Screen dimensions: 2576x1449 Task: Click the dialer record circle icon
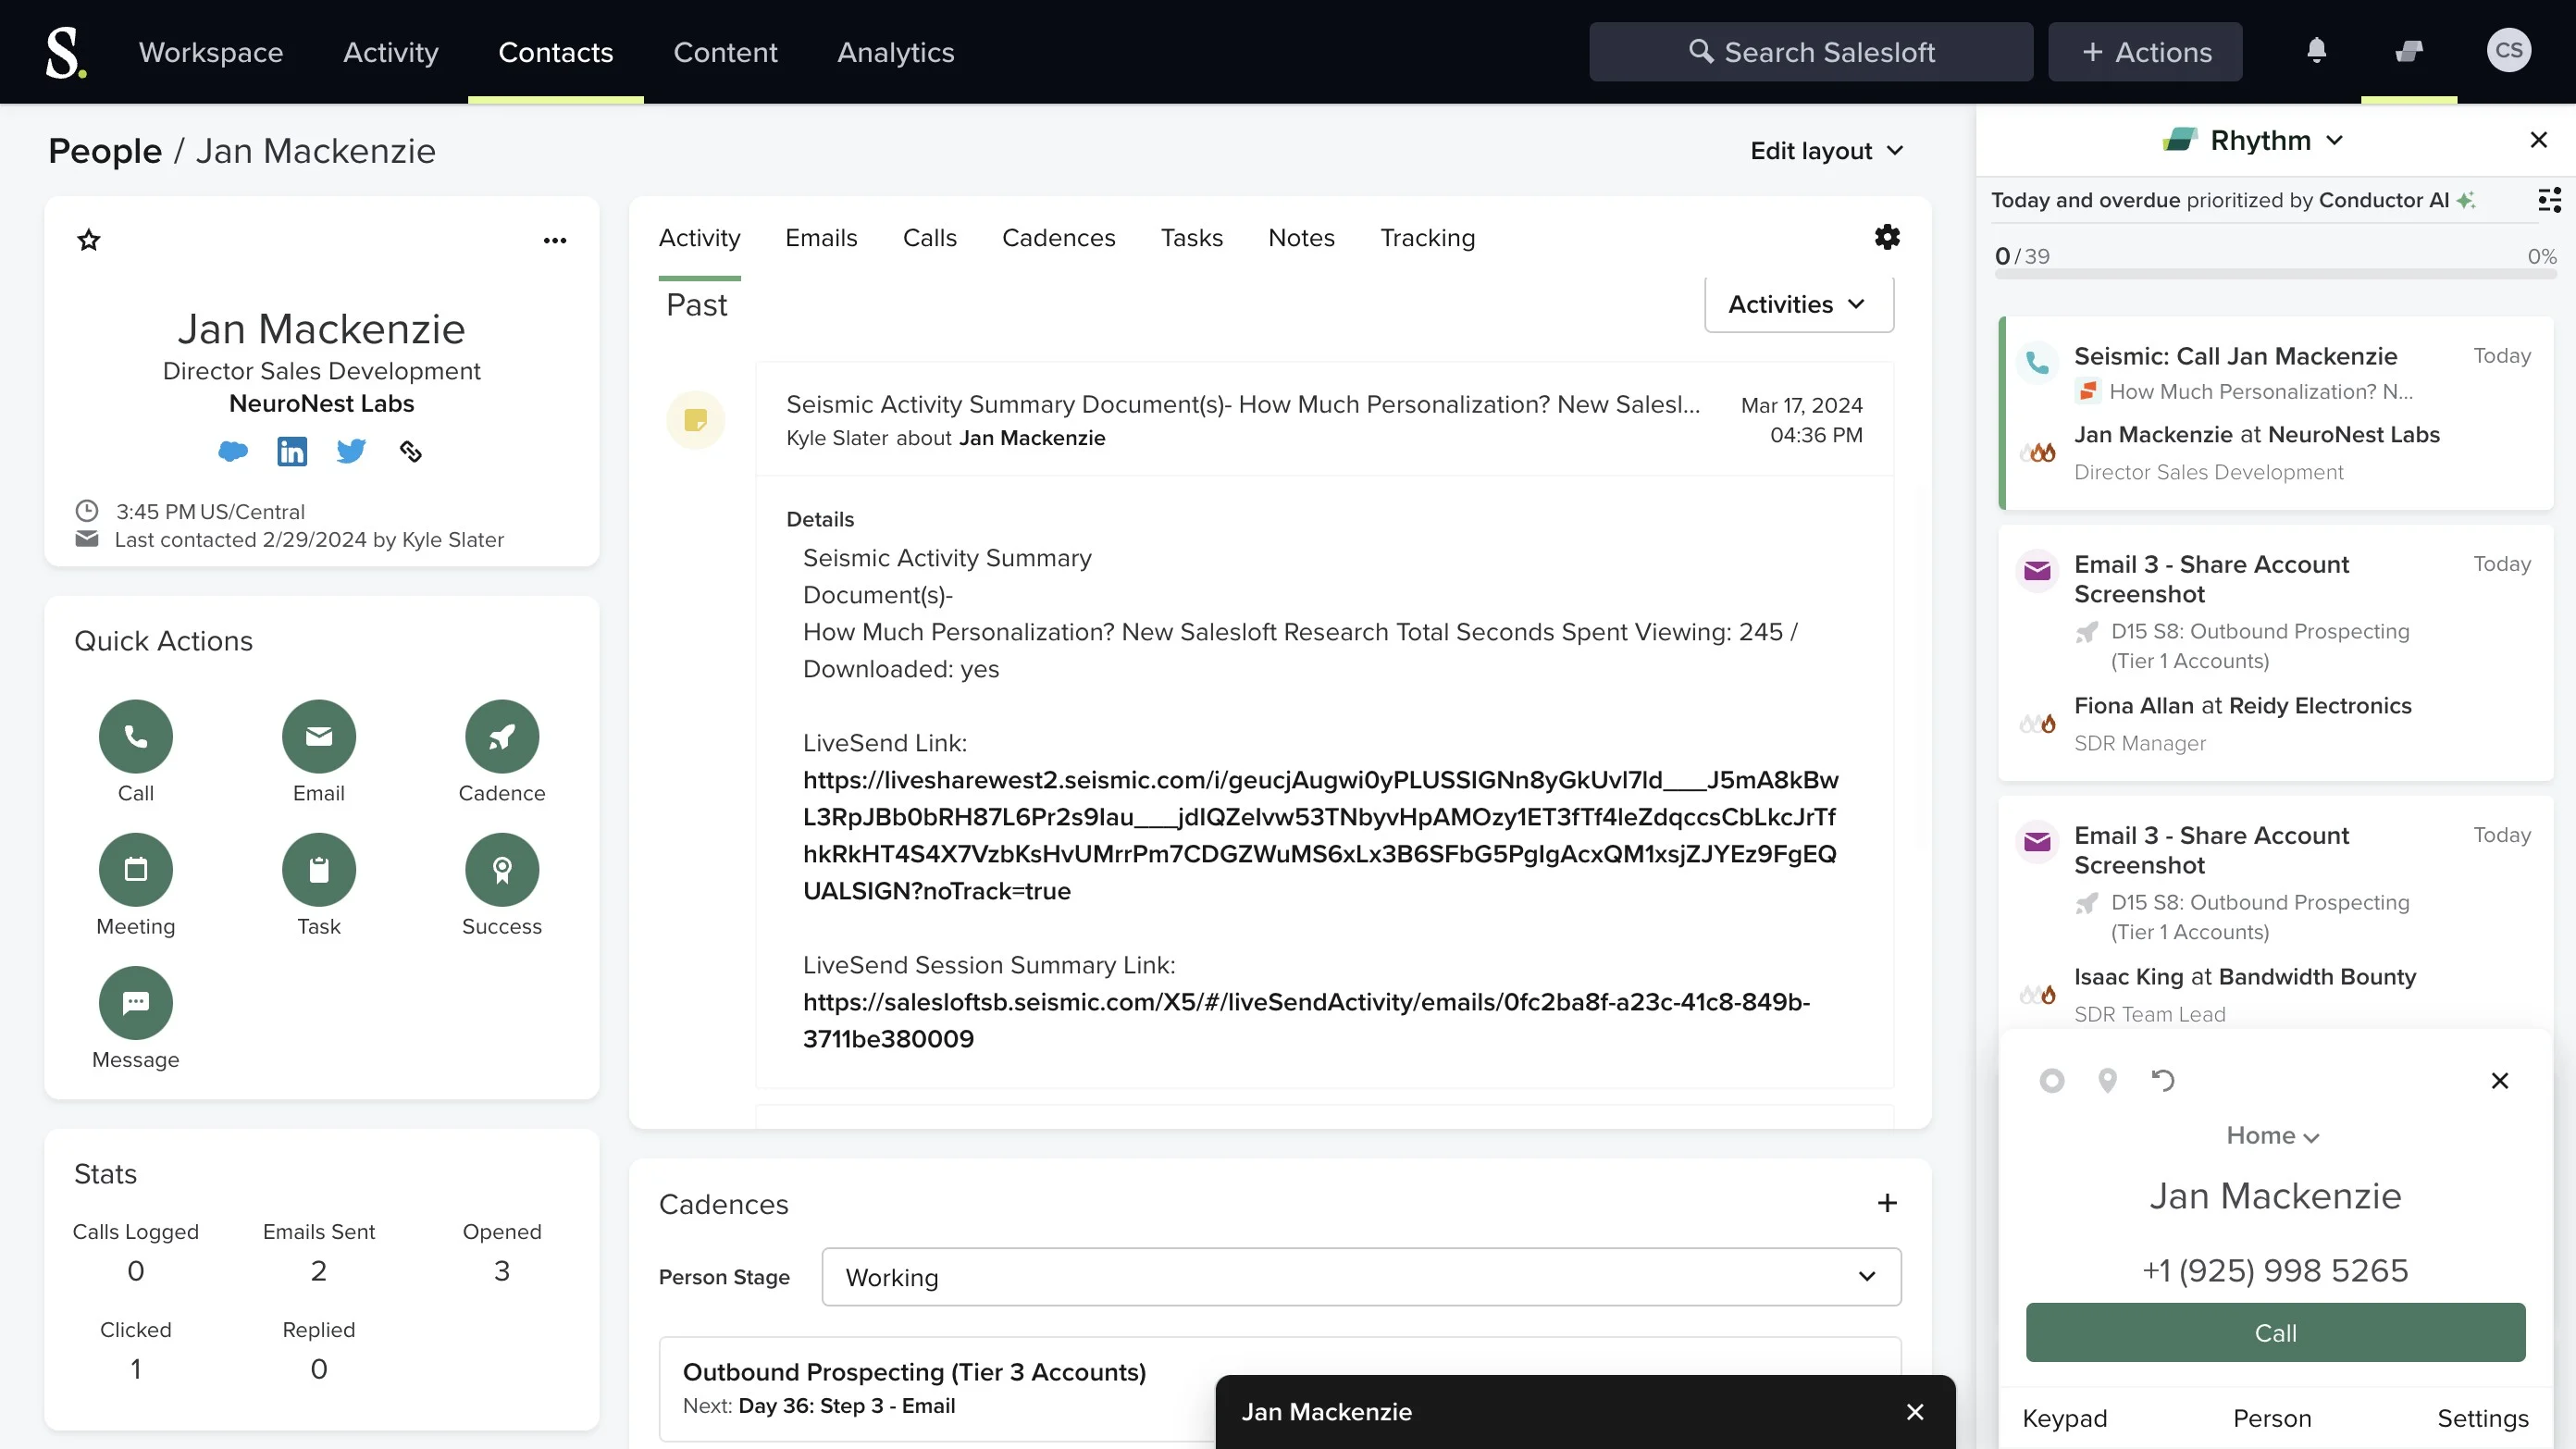tap(2052, 1080)
